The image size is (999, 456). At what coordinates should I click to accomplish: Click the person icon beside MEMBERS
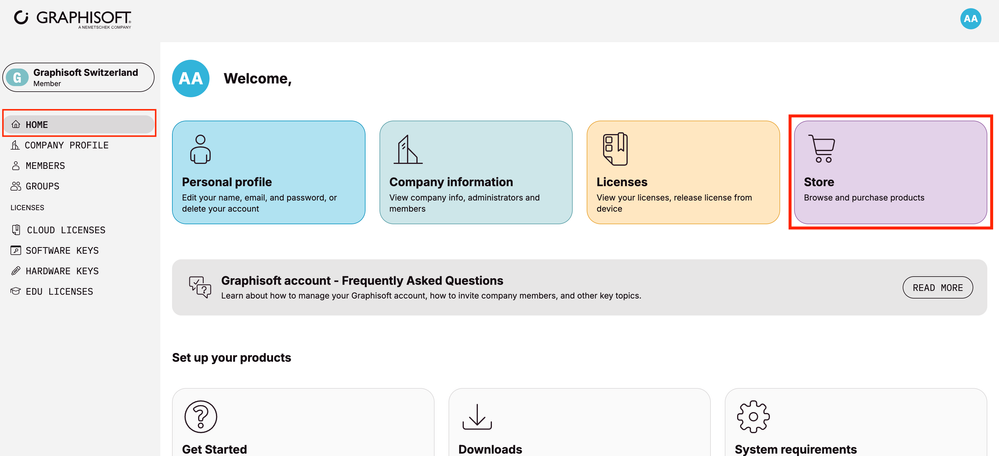(x=16, y=166)
